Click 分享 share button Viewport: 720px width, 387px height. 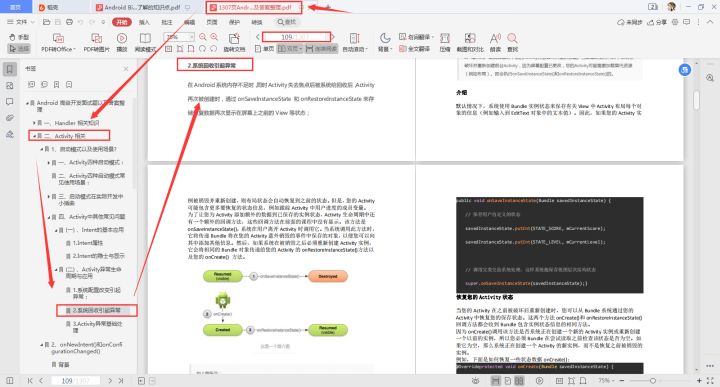657,22
